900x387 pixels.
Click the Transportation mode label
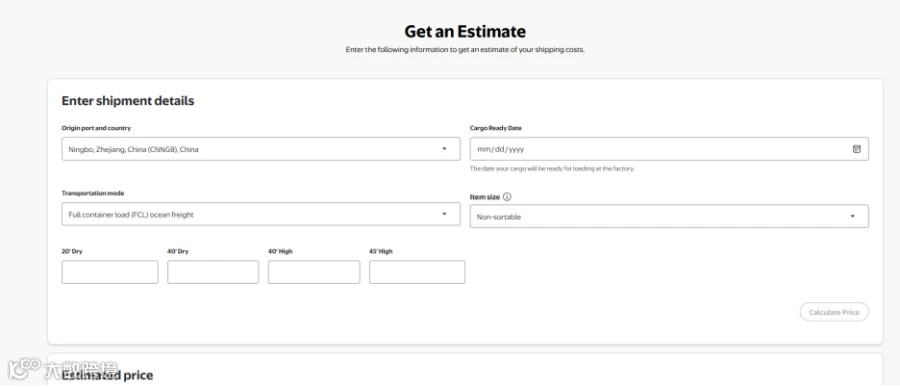(x=93, y=194)
